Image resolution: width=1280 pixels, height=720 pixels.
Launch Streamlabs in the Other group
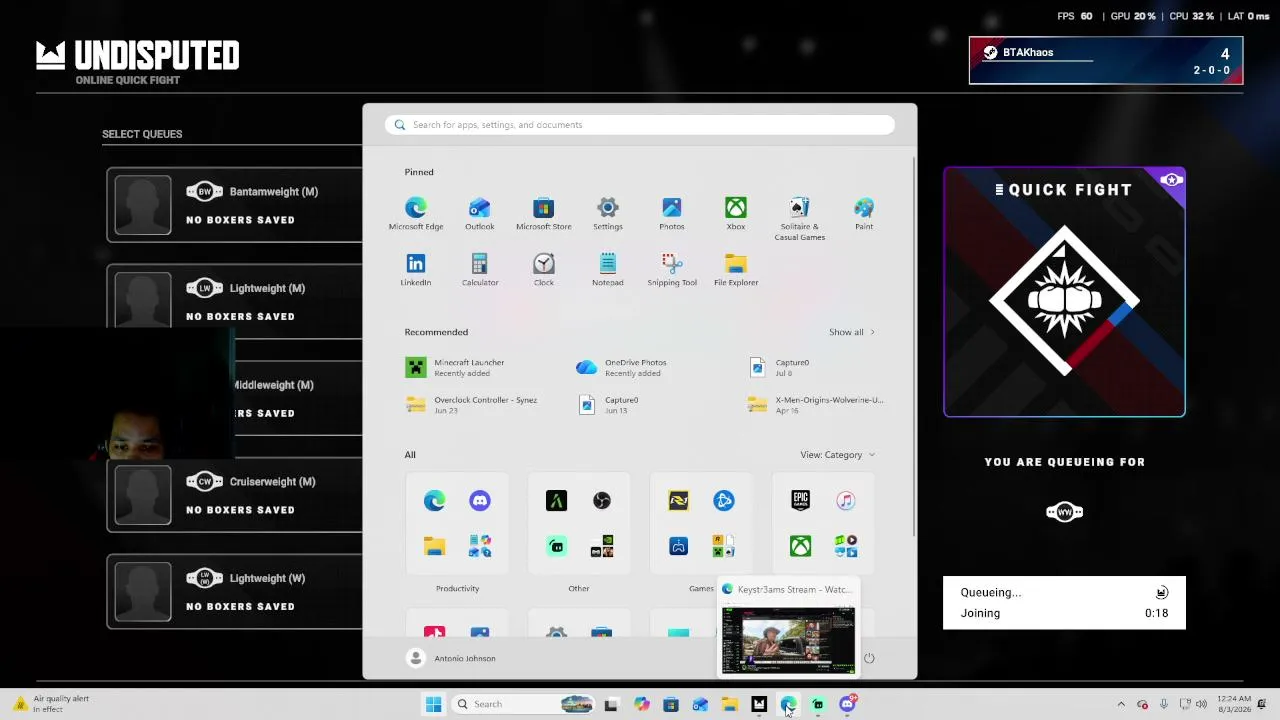tap(557, 546)
